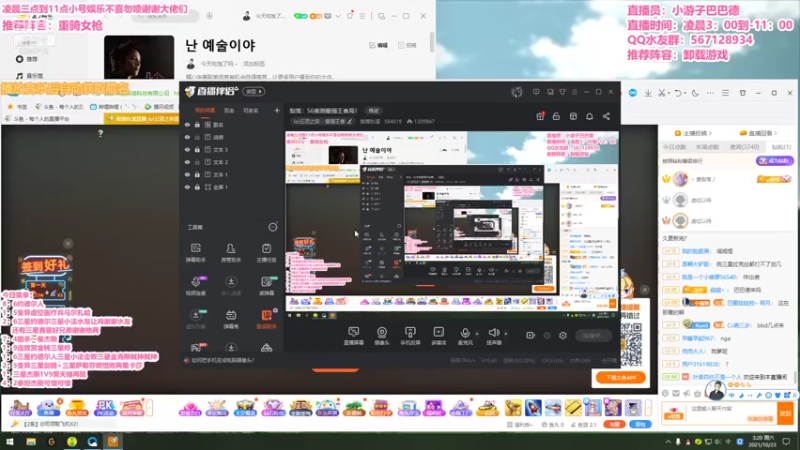Toggle the lock on the 文本 1 layer
Viewport: 800px width, 450px height.
(x=197, y=174)
